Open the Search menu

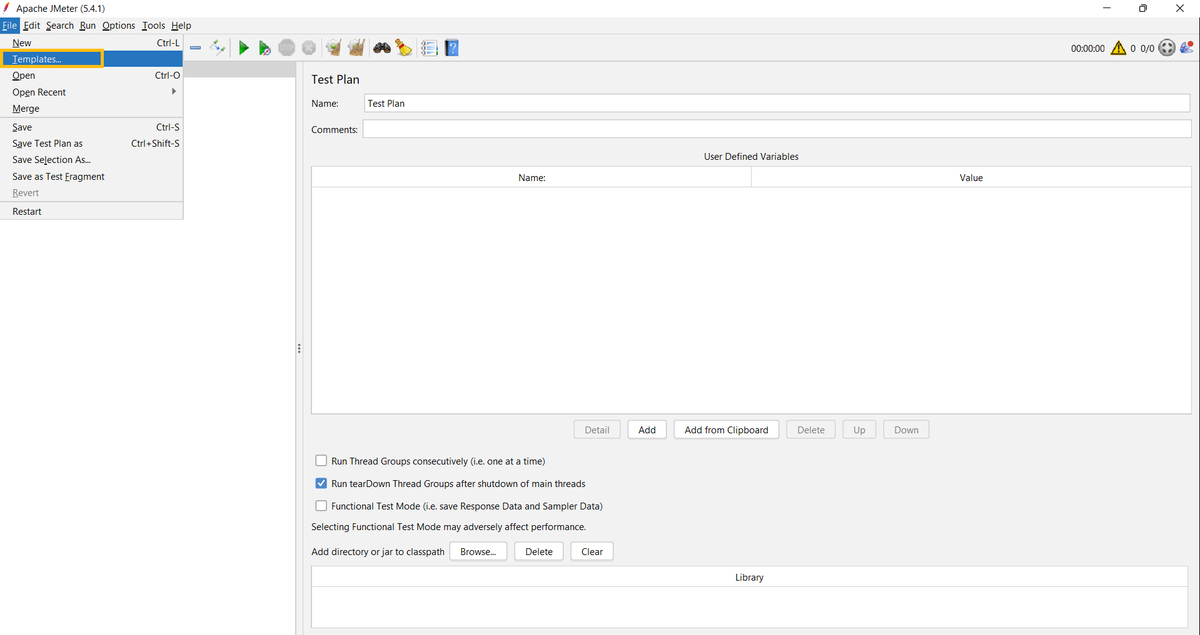pos(60,25)
